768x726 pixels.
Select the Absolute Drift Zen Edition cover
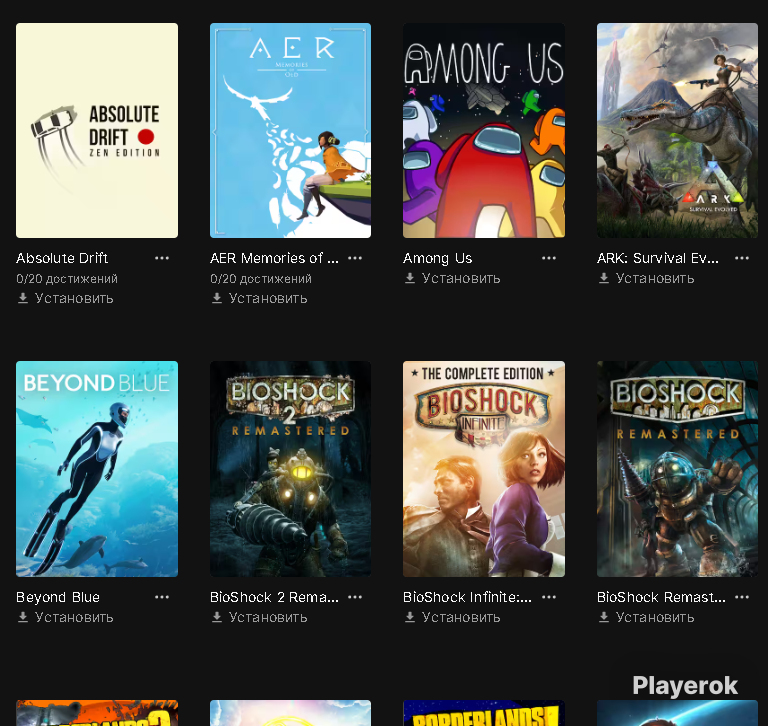click(x=97, y=130)
